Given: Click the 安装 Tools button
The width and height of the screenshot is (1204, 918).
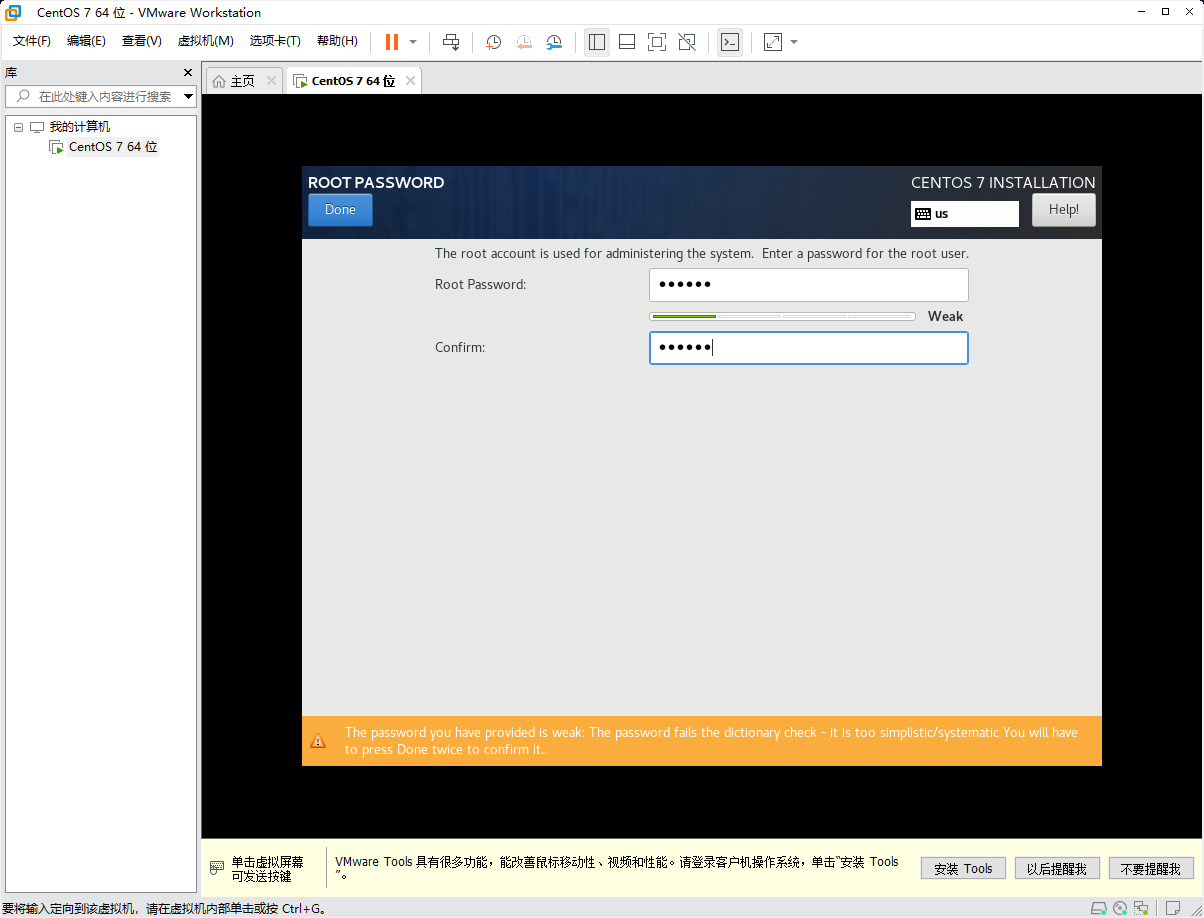Looking at the screenshot, I should pos(963,868).
